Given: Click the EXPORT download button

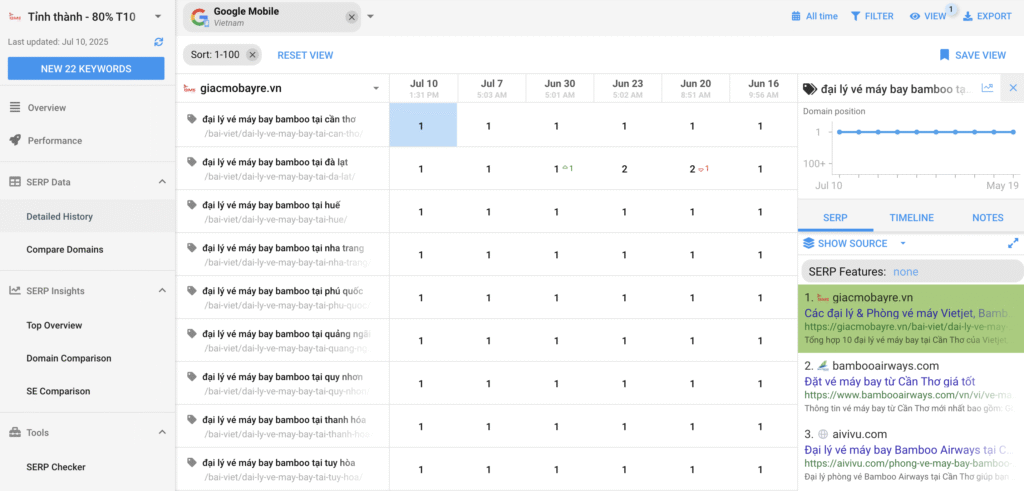Looking at the screenshot, I should coord(987,16).
